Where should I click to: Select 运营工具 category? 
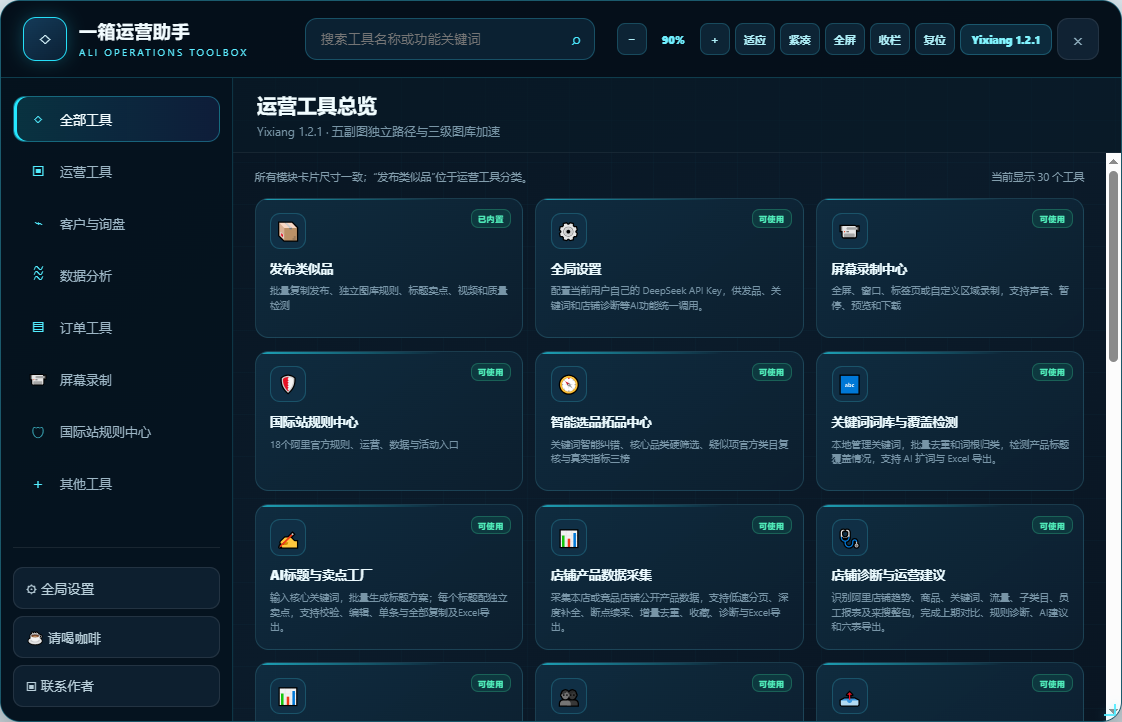117,171
